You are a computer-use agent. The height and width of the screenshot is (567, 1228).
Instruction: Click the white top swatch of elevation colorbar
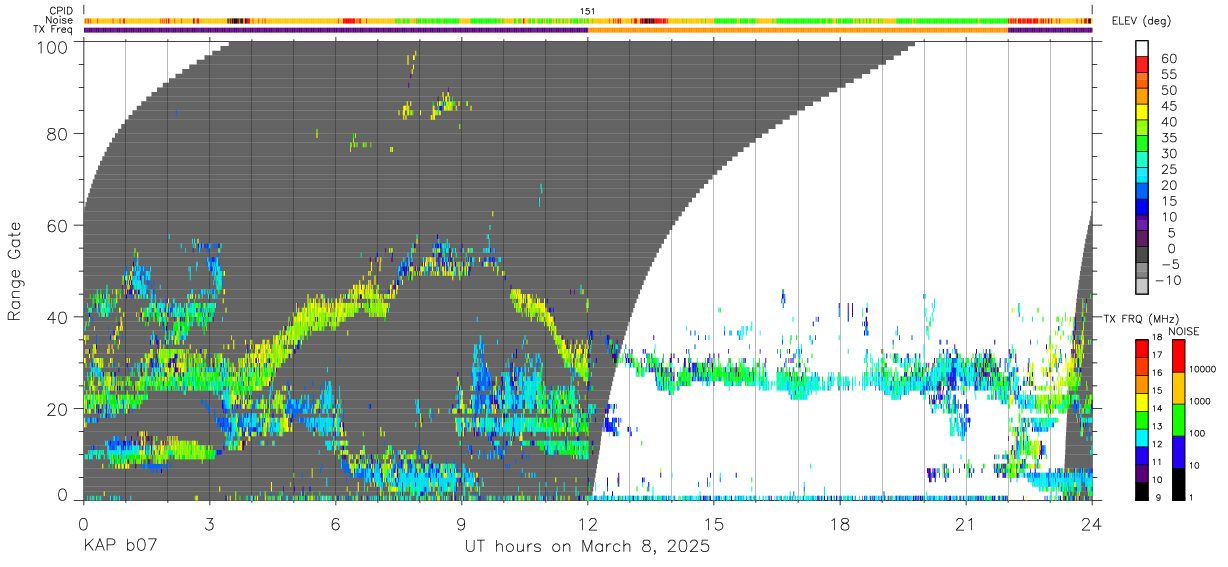click(1143, 48)
